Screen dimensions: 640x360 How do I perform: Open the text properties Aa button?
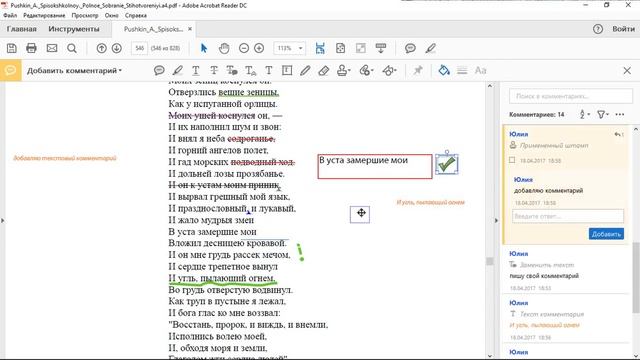[480, 71]
